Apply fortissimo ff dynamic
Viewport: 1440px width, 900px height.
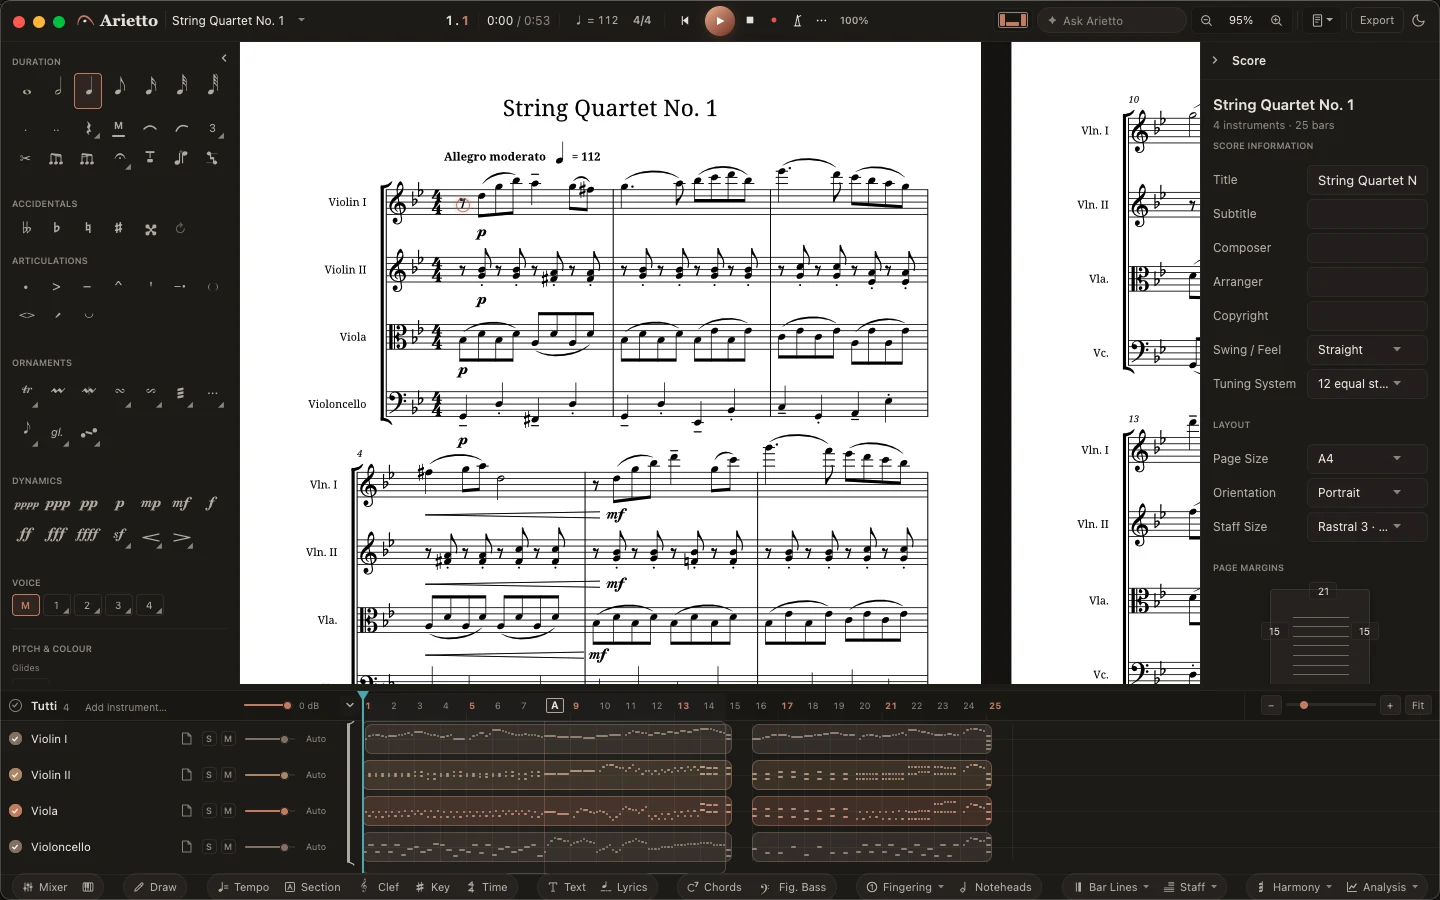click(26, 535)
